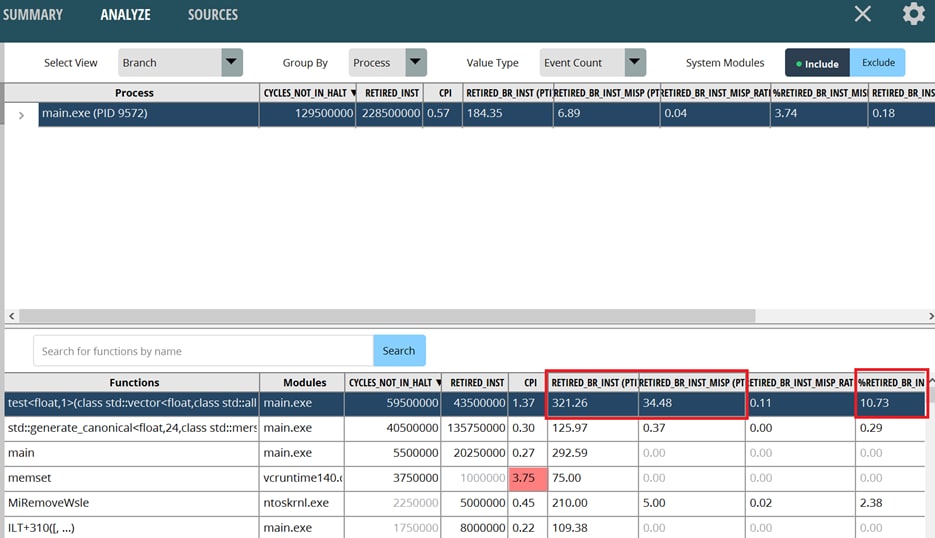Toggle System Modules to Include

817,63
